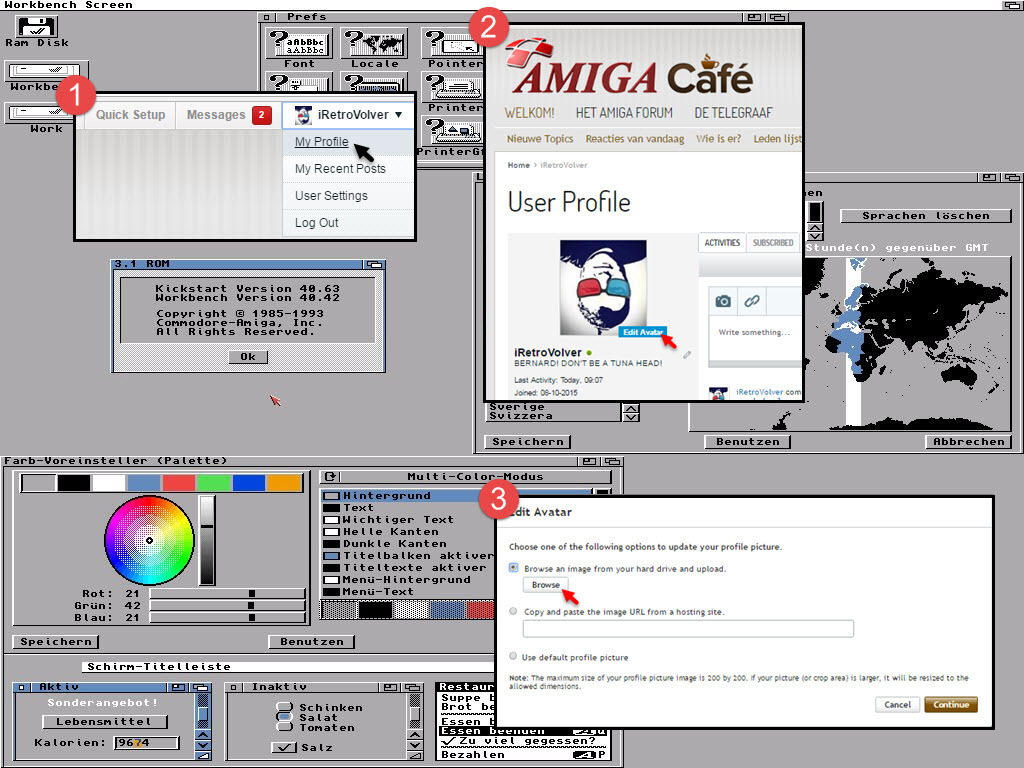
Task: Click the down arrow in Aktiv window
Action: [x=203, y=745]
